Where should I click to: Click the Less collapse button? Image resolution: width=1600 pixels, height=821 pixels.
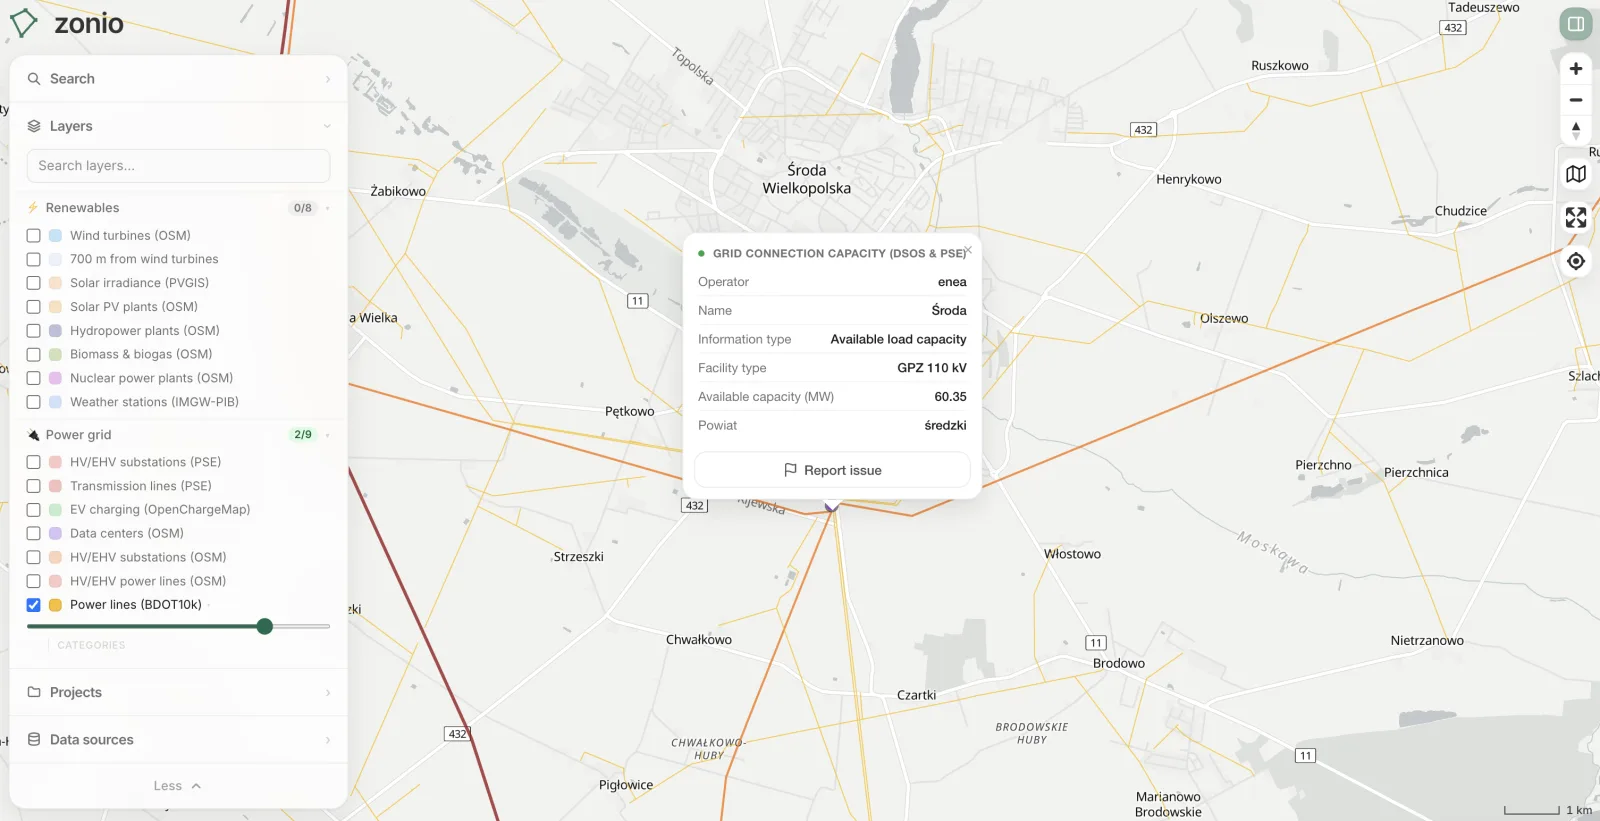178,786
